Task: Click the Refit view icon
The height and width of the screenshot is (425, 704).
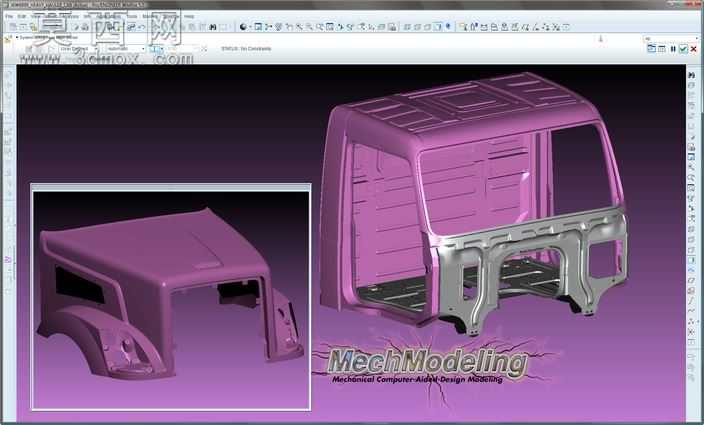Action: (x=320, y=27)
